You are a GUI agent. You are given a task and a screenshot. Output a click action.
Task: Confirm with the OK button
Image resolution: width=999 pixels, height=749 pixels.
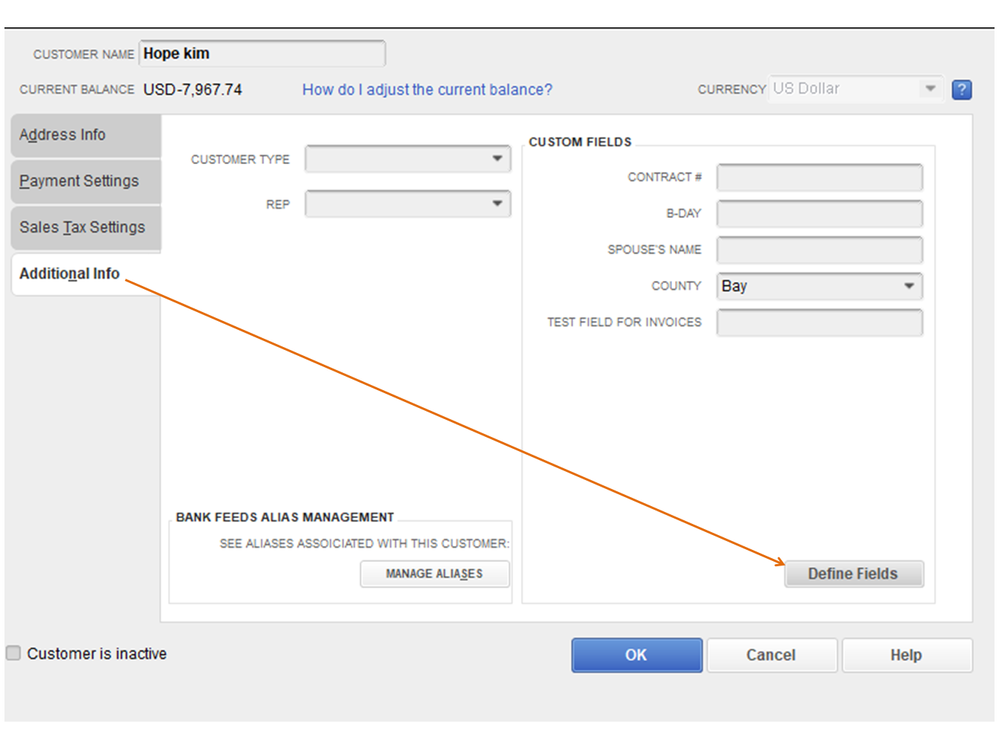636,655
